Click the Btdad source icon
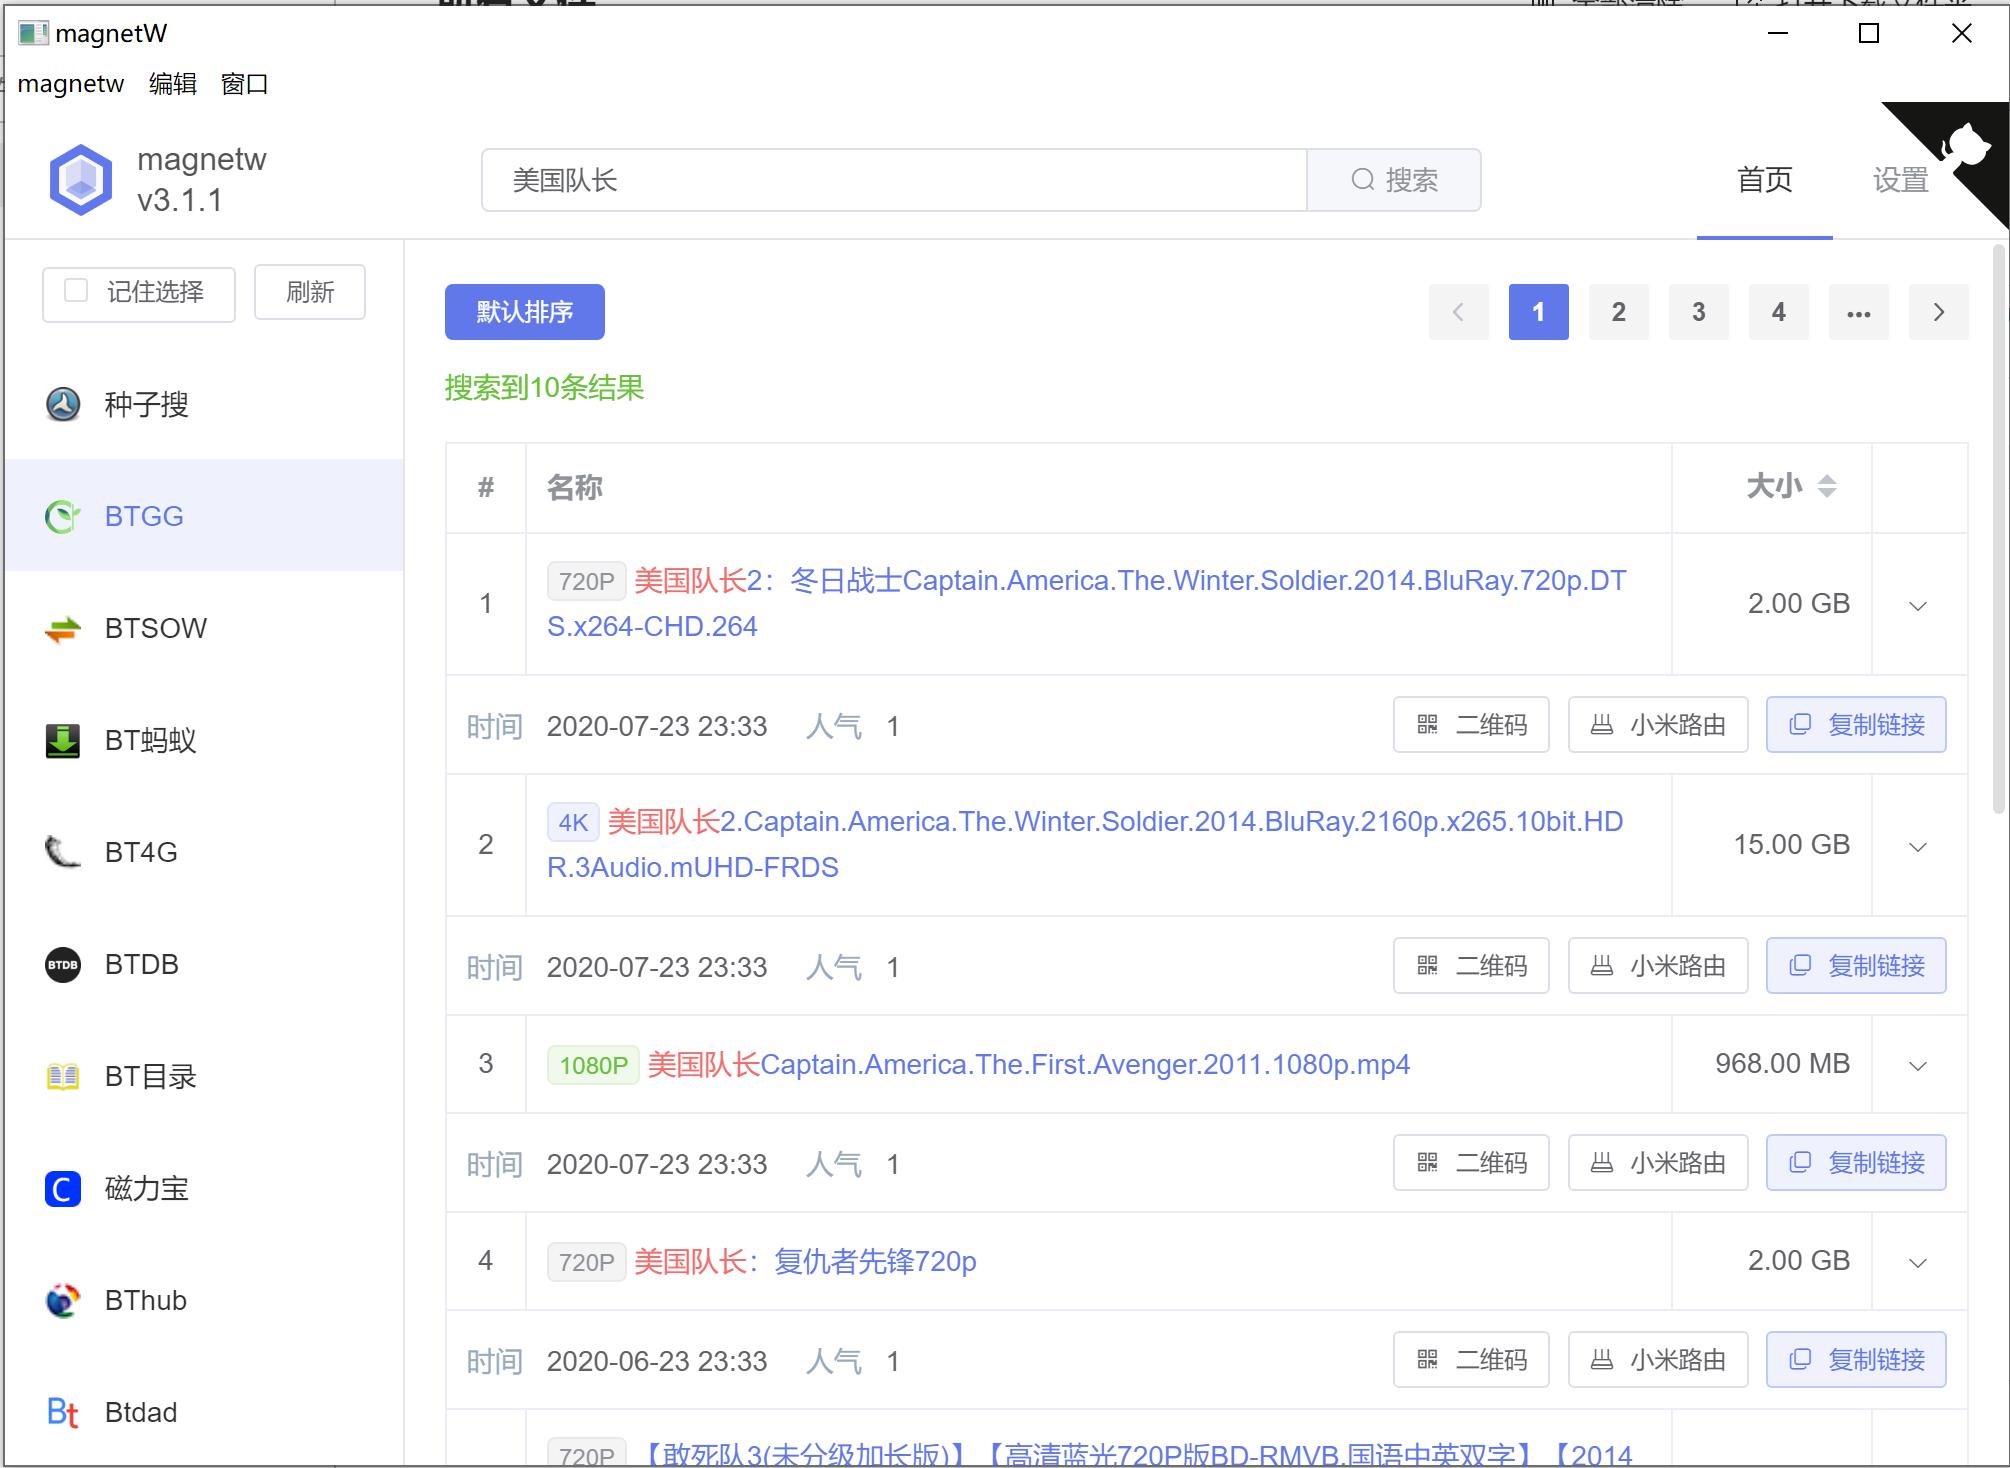The image size is (2010, 1468). 63,1412
